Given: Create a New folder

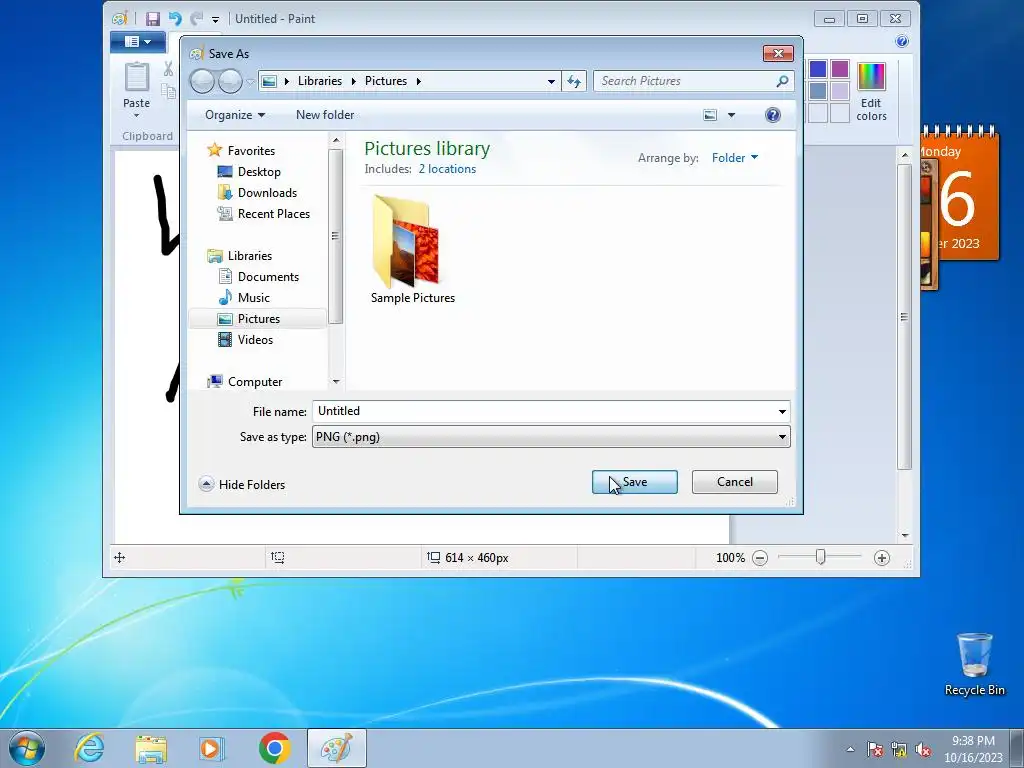Looking at the screenshot, I should click(325, 115).
